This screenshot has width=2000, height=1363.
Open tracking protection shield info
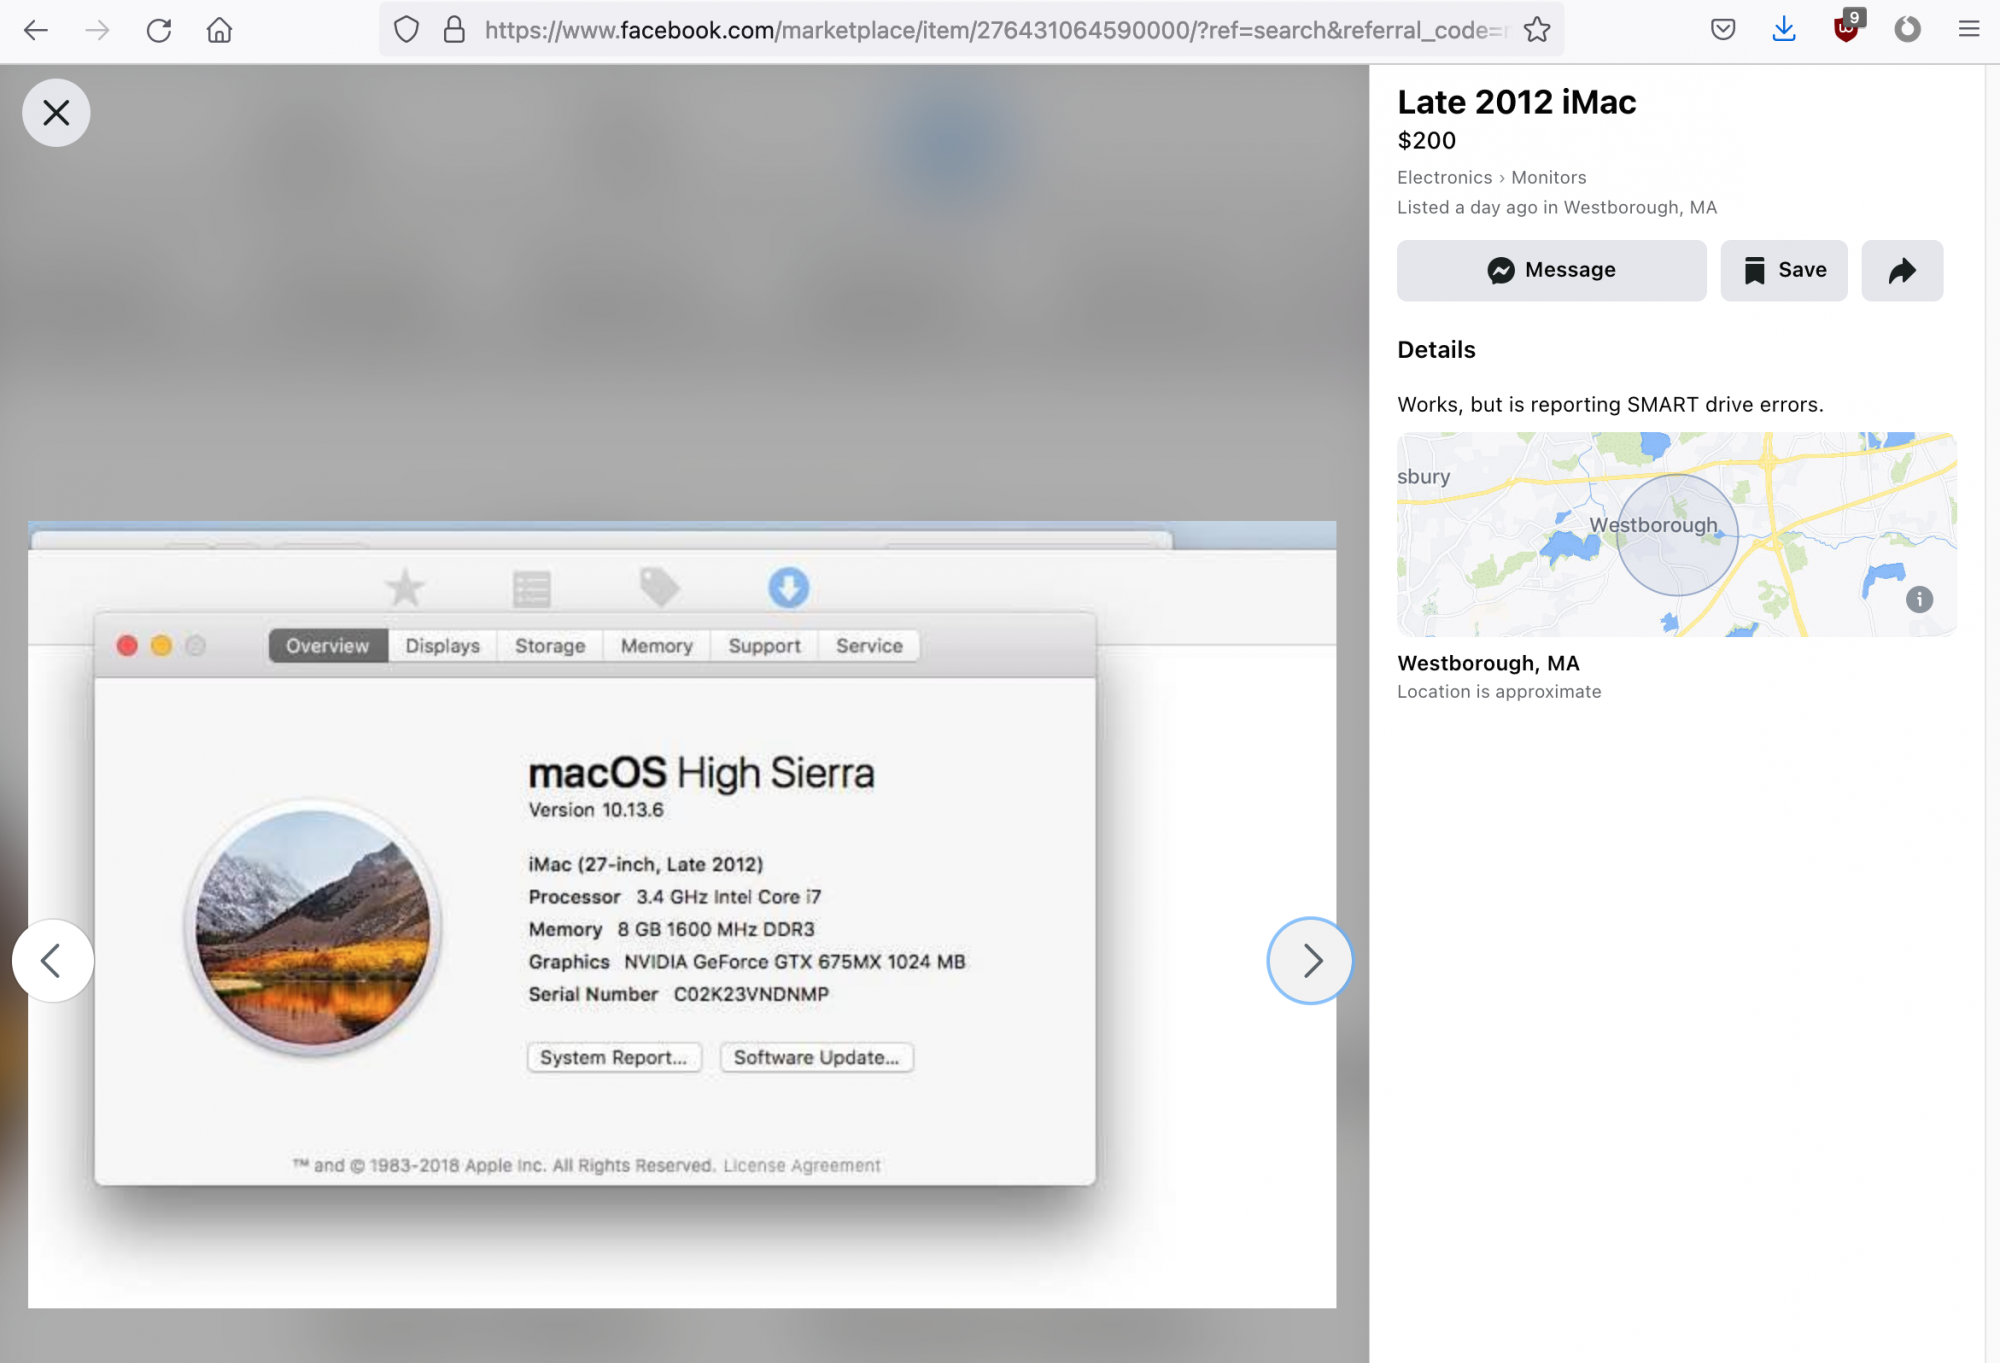pos(406,30)
